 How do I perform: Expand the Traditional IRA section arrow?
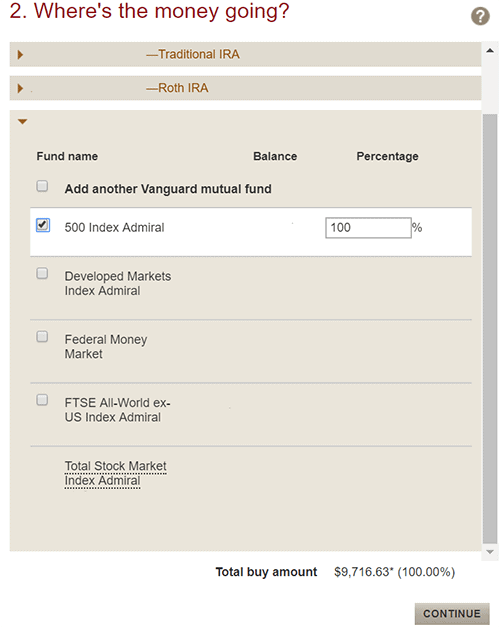pos(20,54)
